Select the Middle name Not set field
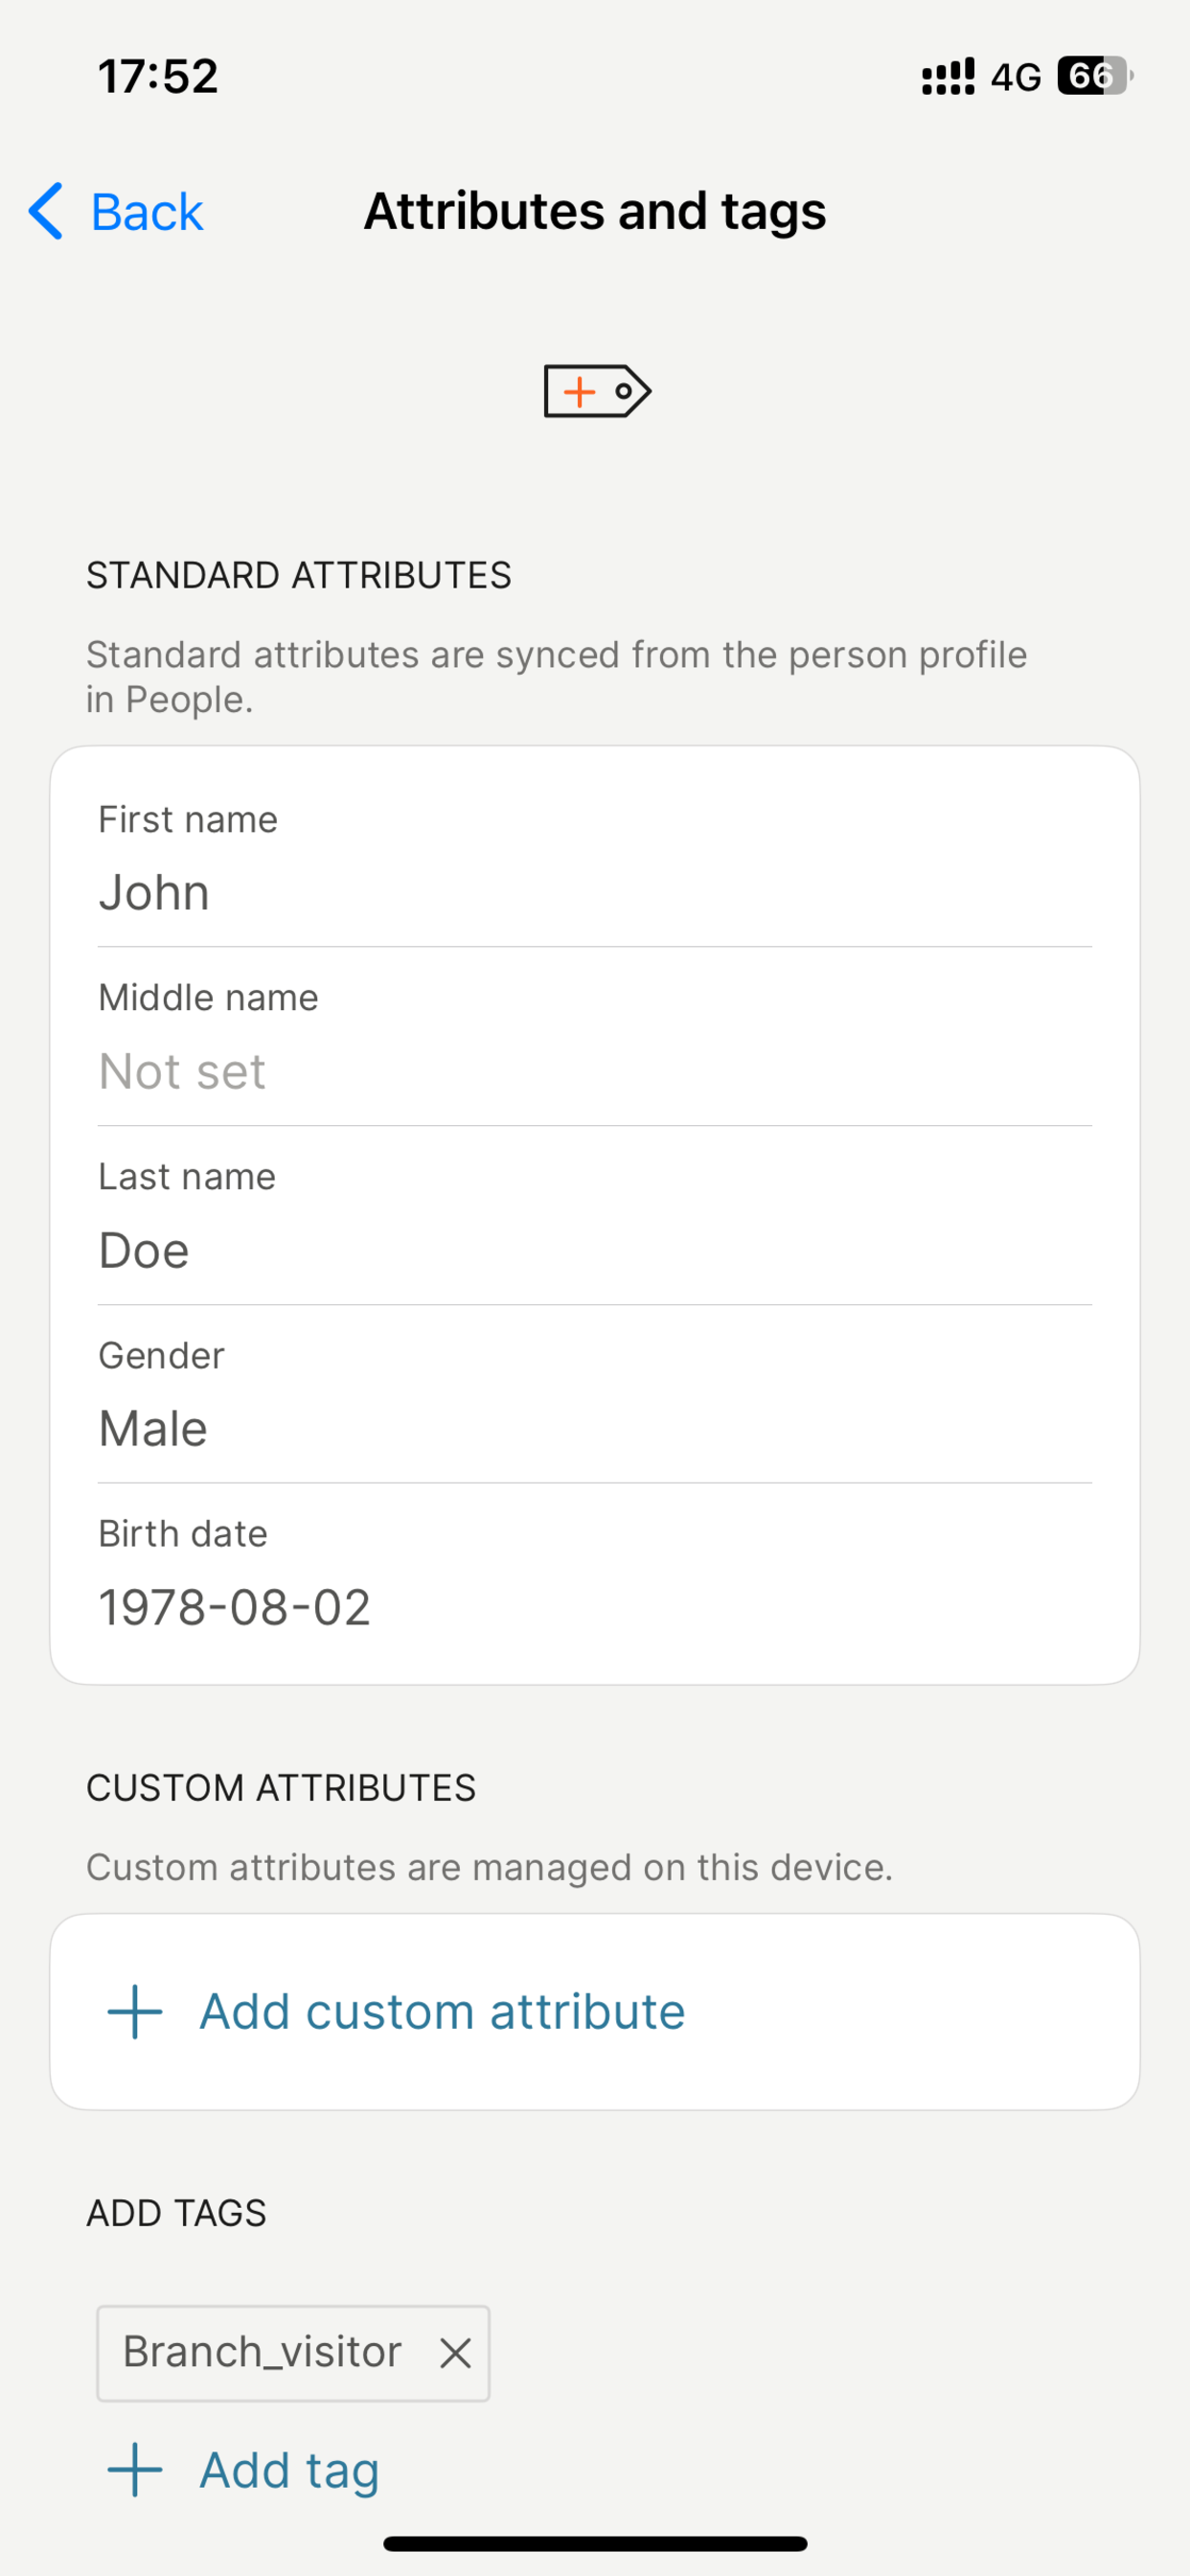Viewport: 1190px width, 2576px height. 595,1037
